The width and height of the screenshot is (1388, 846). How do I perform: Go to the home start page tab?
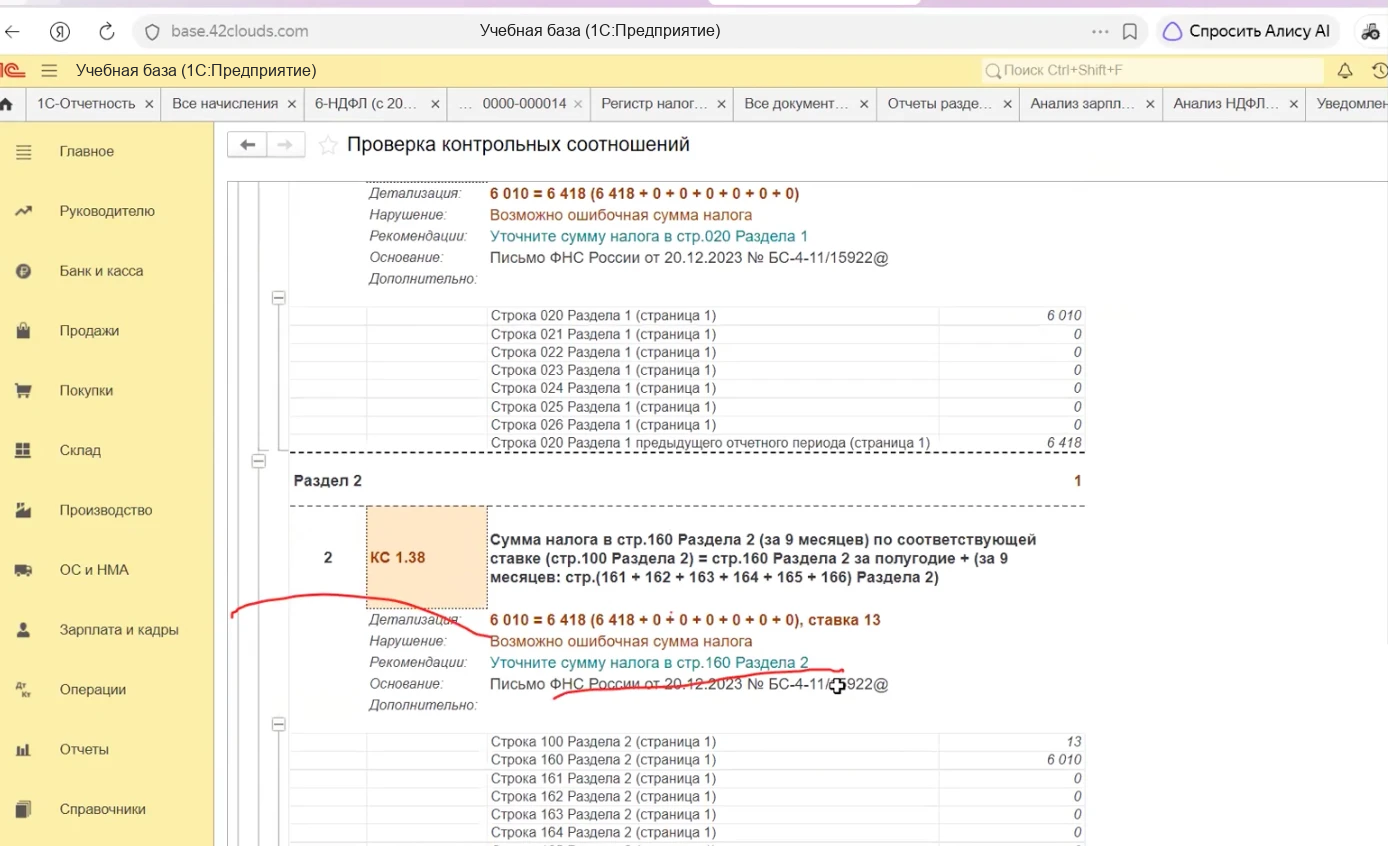tap(8, 103)
